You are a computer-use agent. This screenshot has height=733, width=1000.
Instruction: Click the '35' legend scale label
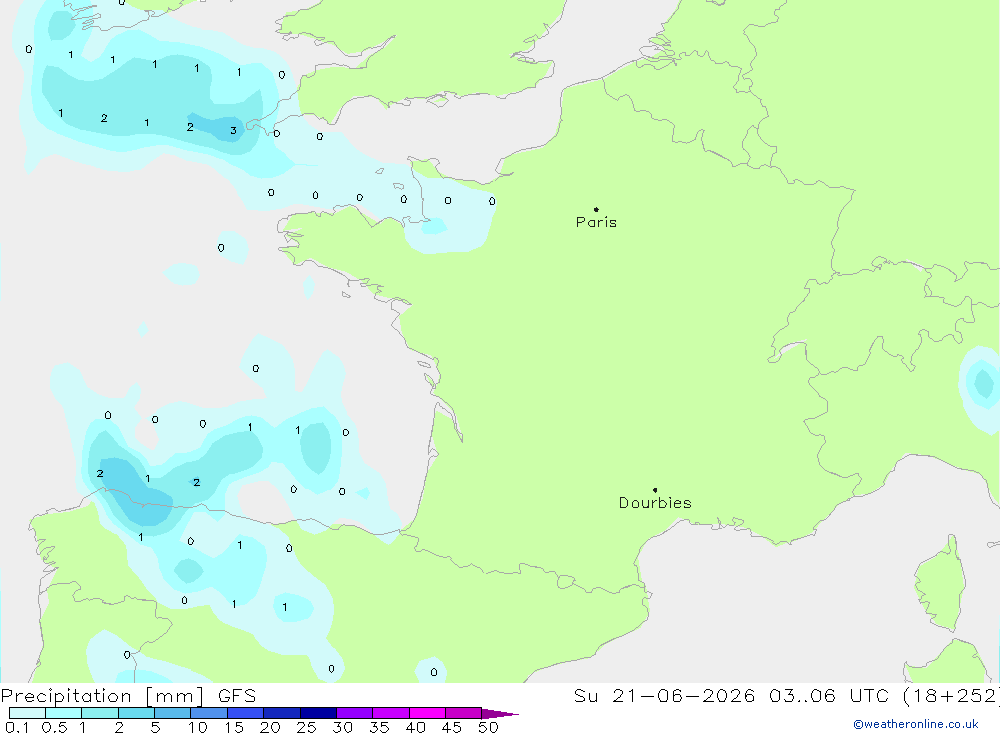click(x=379, y=727)
